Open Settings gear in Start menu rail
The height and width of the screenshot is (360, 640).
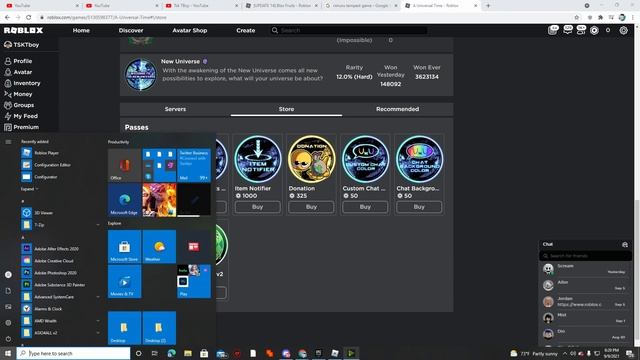[8, 323]
